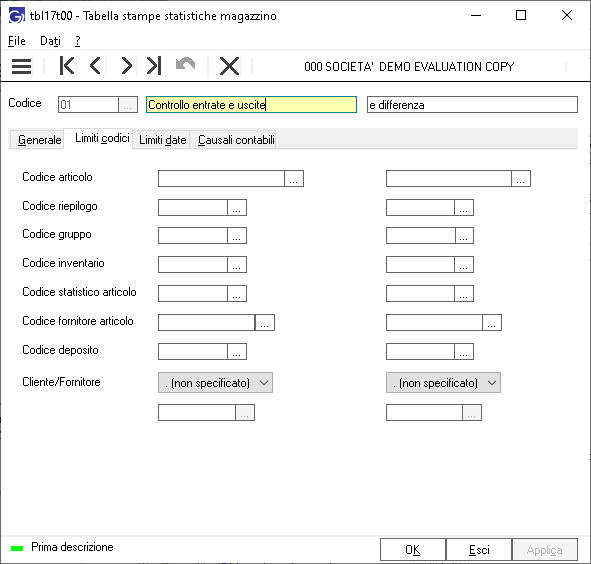Open the Generale tab
This screenshot has width=591, height=564.
click(x=38, y=140)
